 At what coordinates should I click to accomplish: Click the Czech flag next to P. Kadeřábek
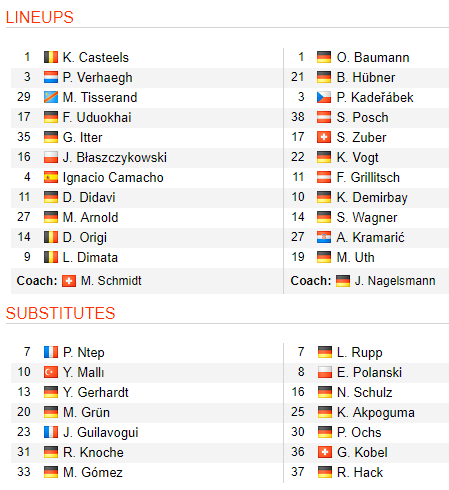pyautogui.click(x=324, y=97)
